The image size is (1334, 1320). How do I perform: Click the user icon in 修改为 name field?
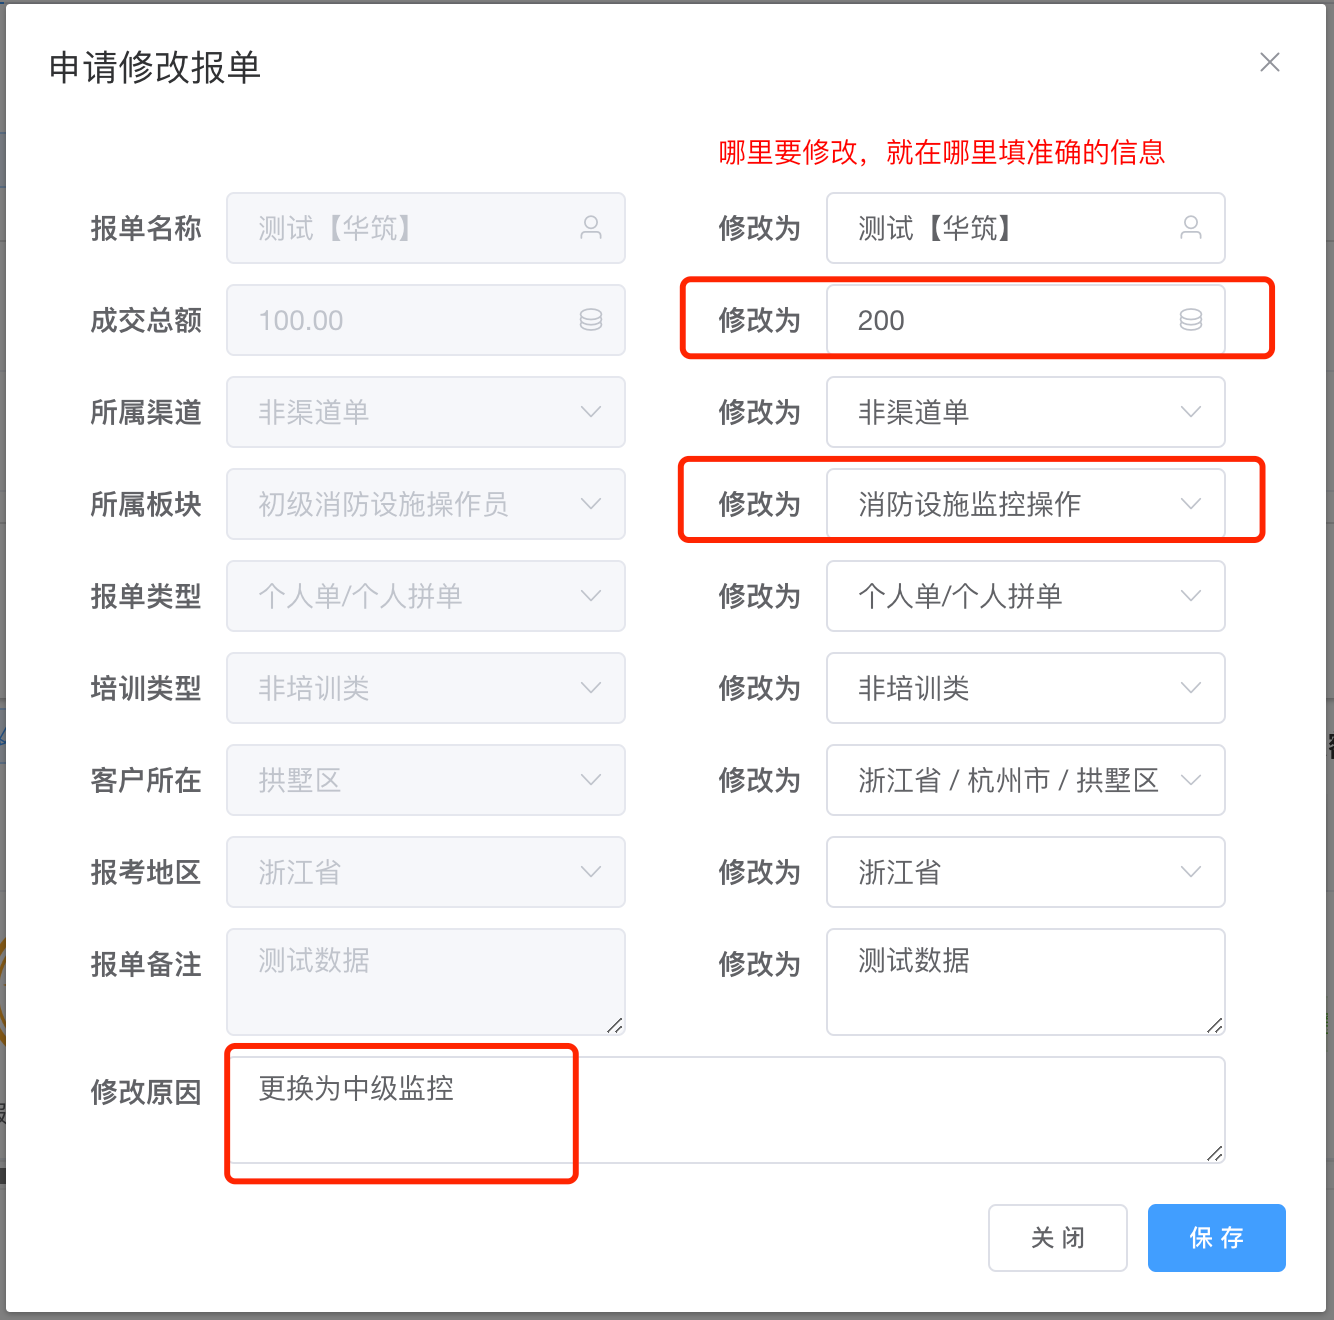coord(1190,228)
